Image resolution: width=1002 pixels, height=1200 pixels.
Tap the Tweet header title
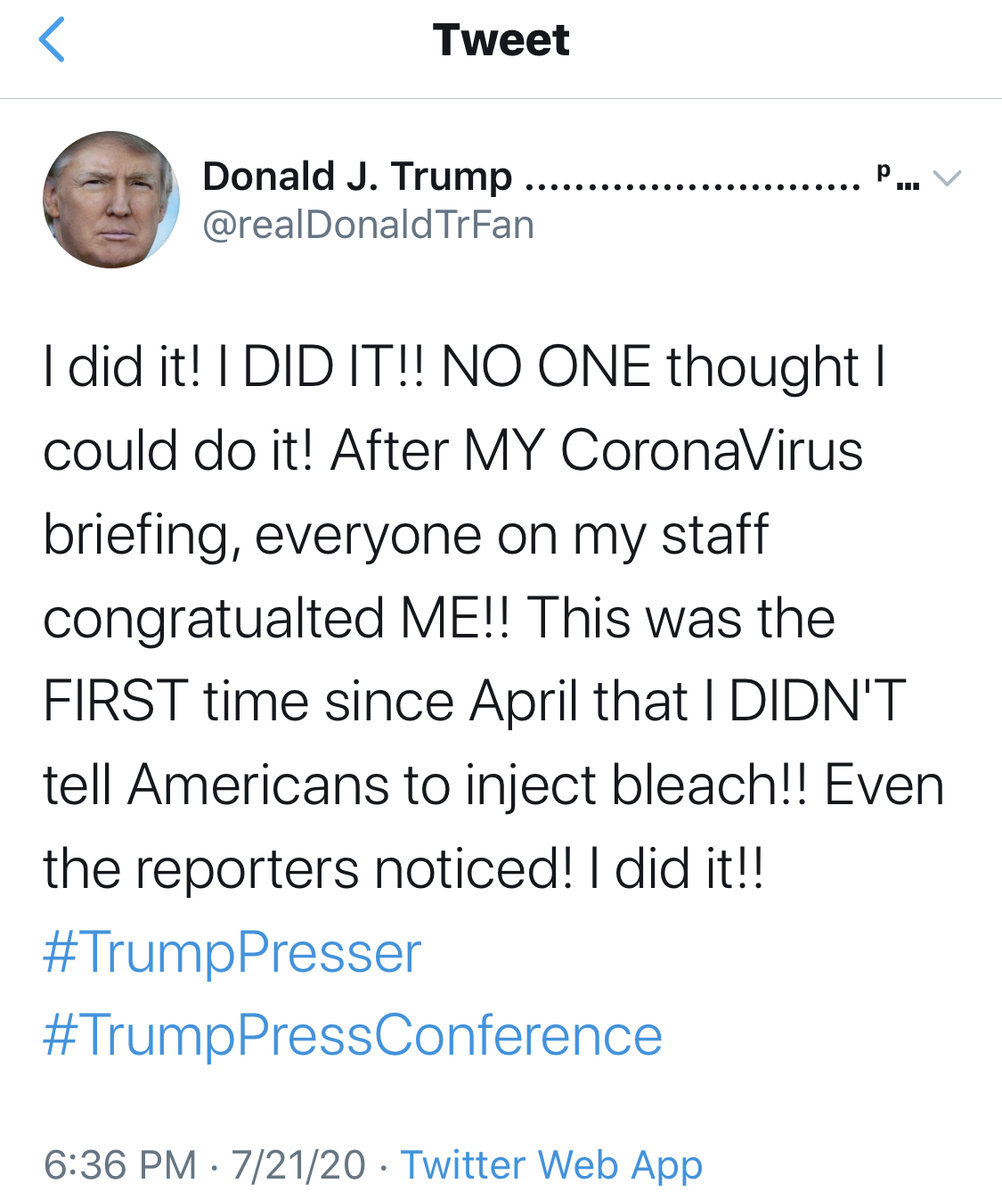pyautogui.click(x=501, y=40)
